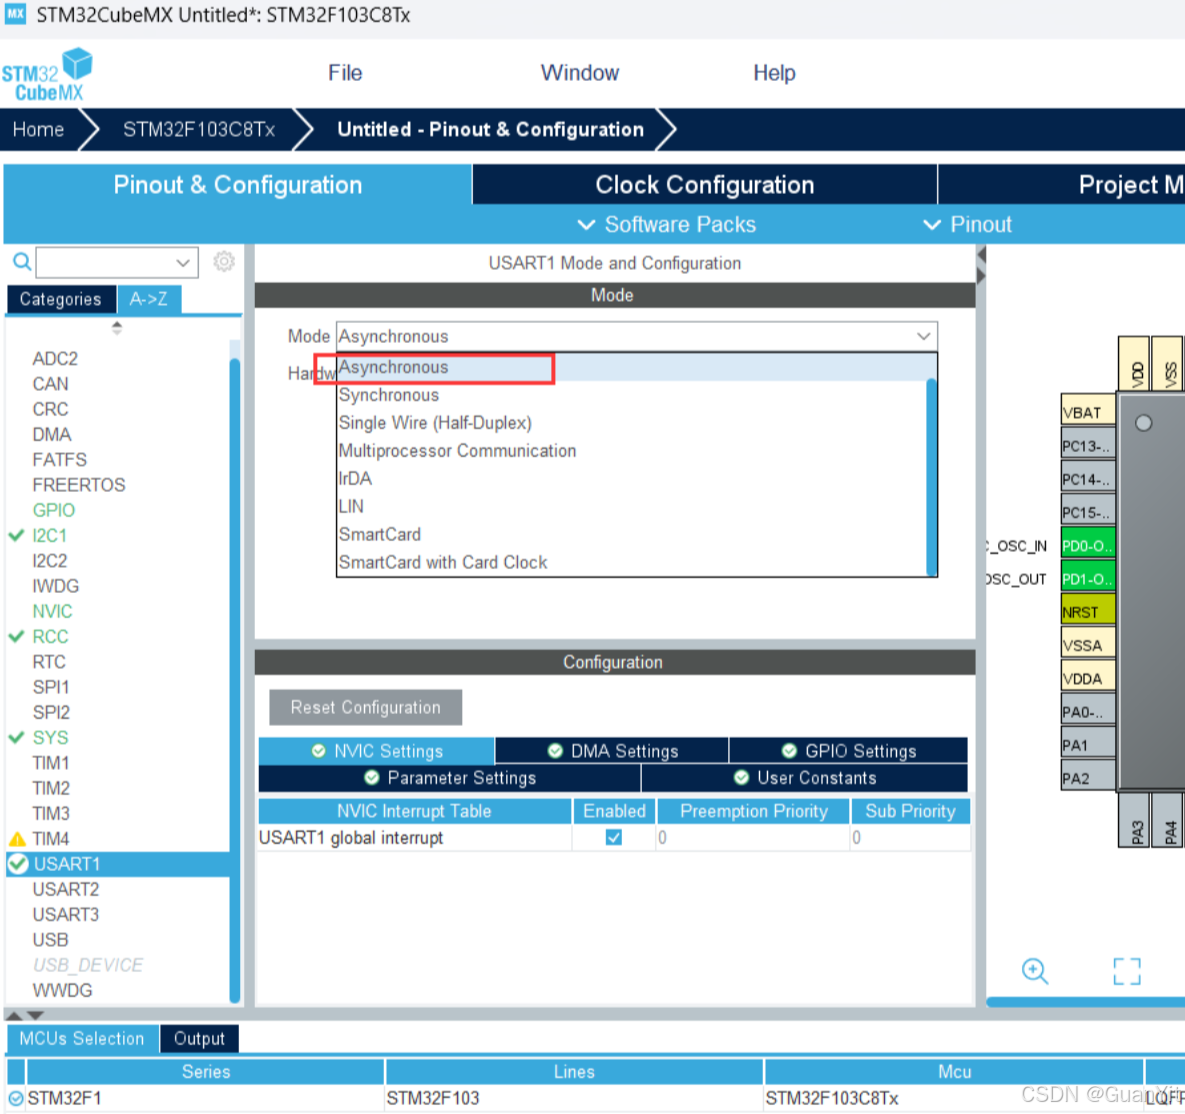Click Categories tab button
The image size is (1185, 1114).
[60, 299]
